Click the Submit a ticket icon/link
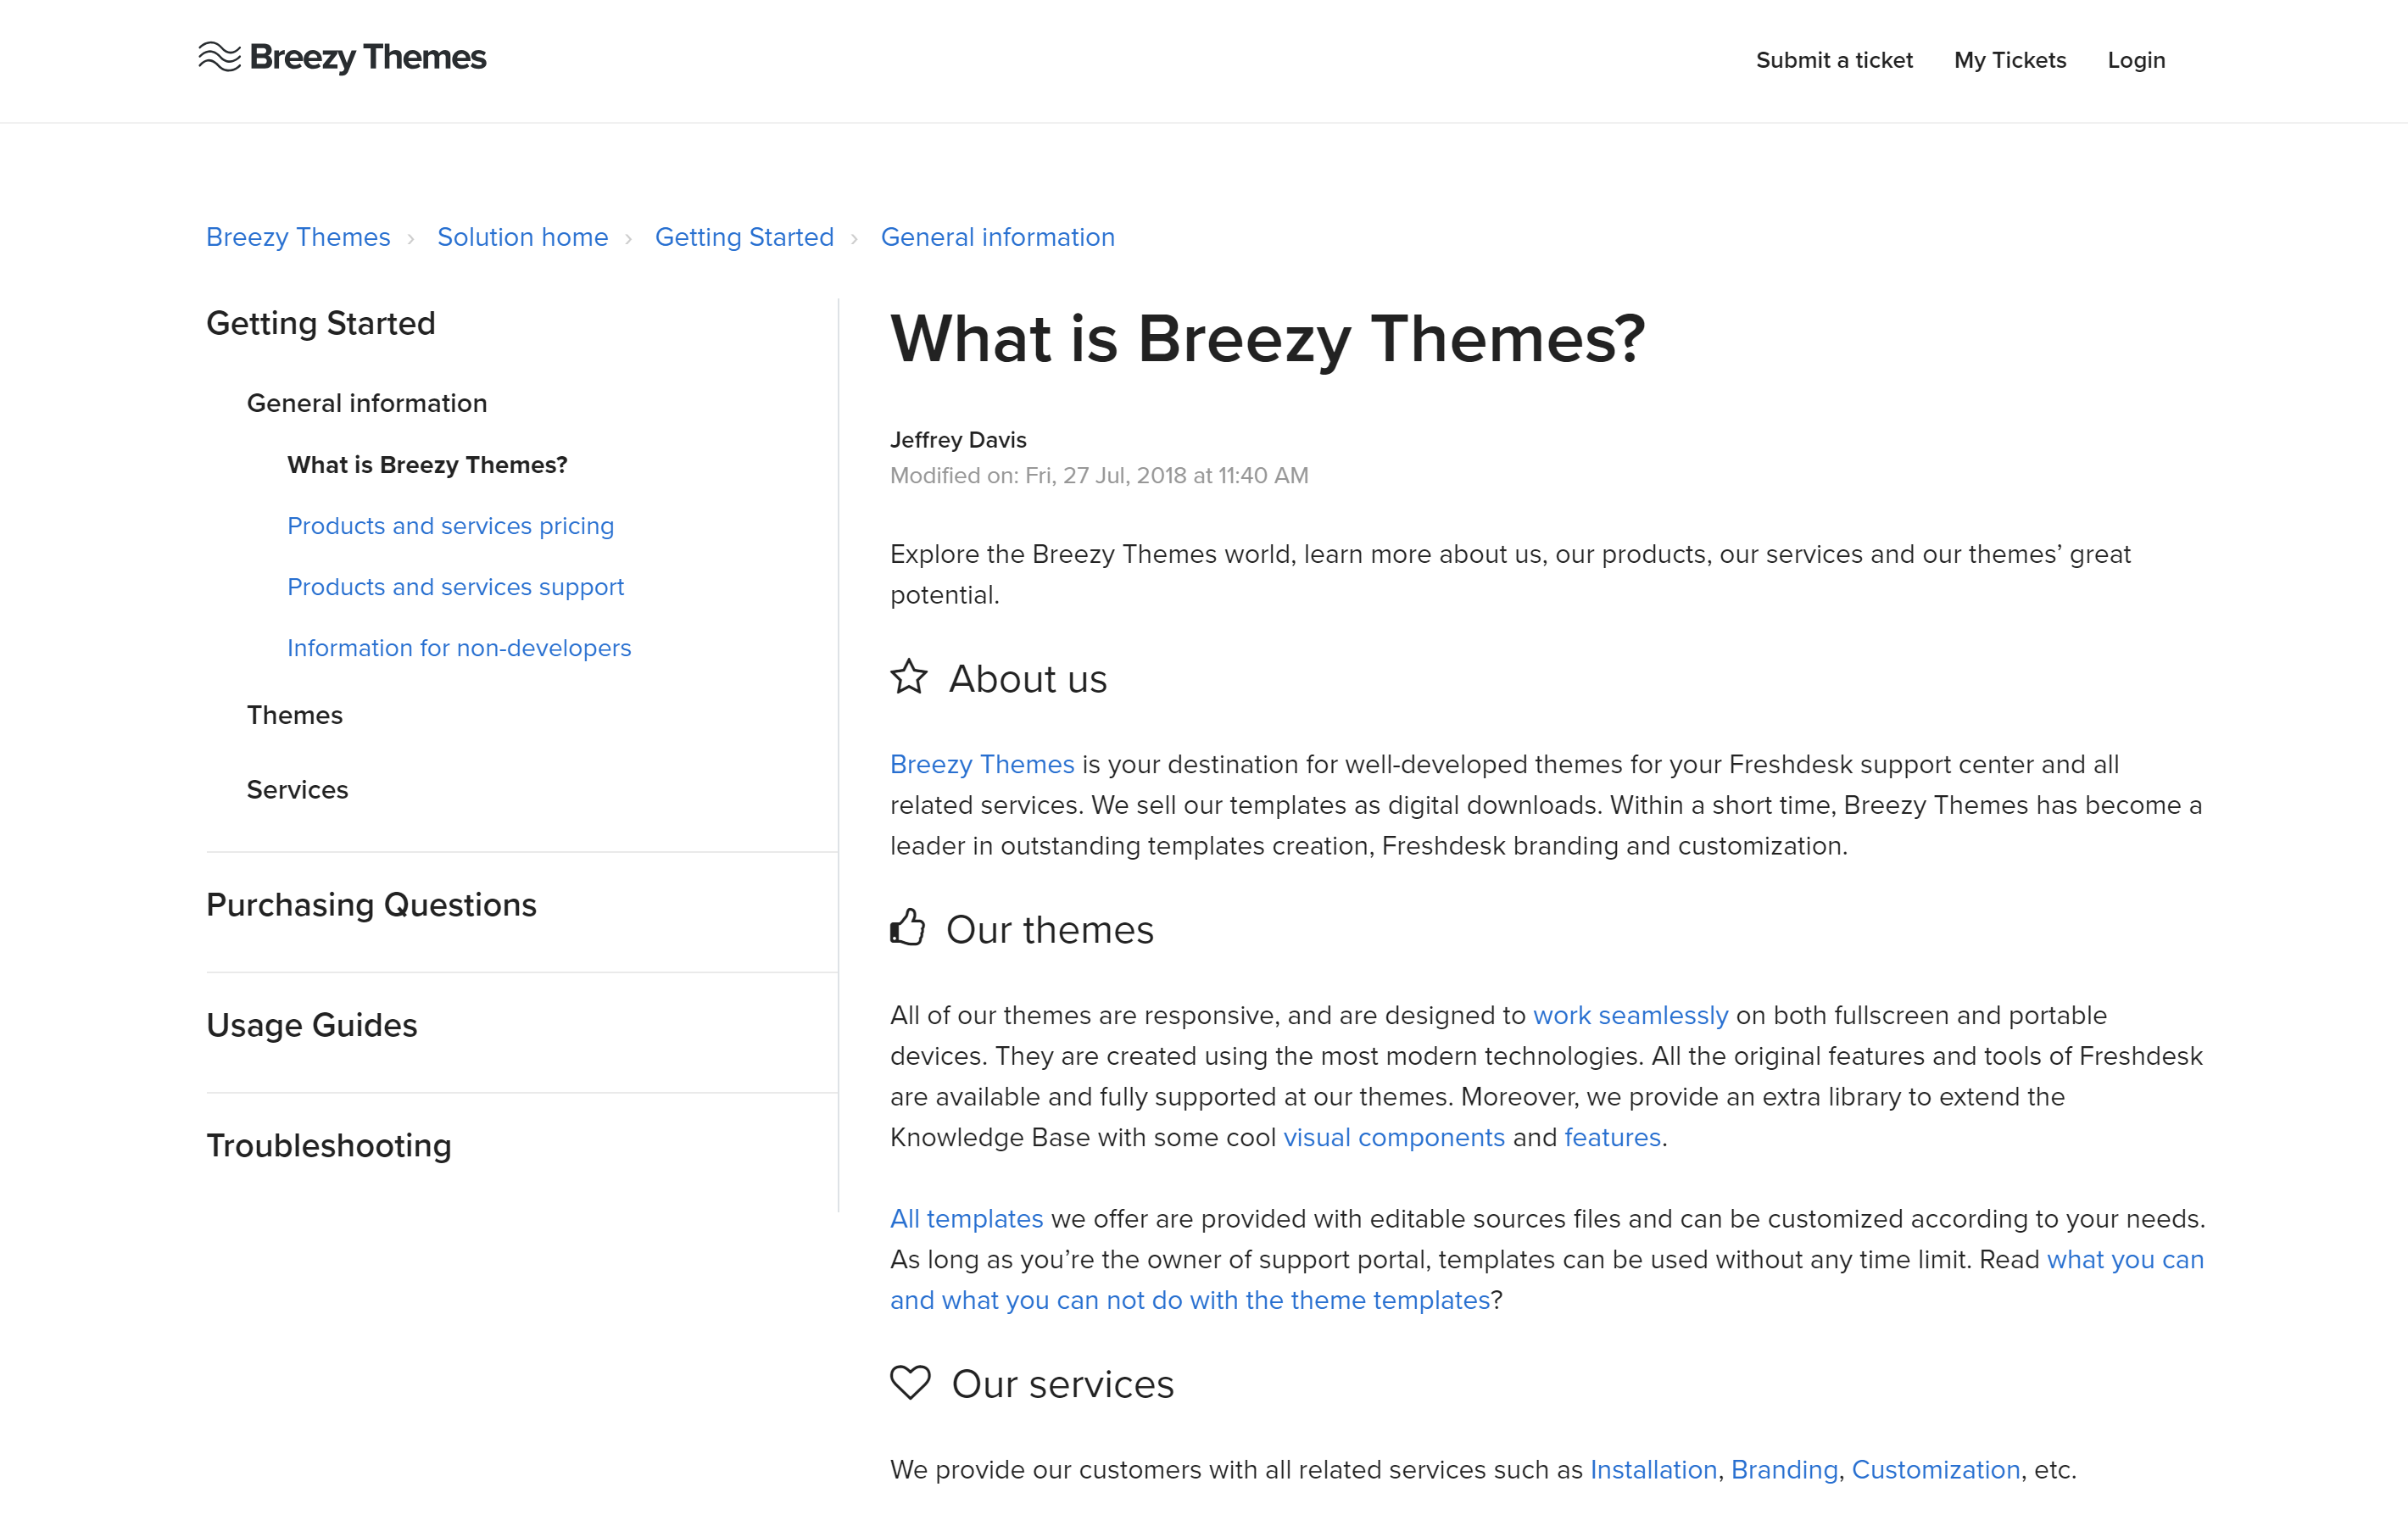The width and height of the screenshot is (2408, 1526). (x=1834, y=59)
